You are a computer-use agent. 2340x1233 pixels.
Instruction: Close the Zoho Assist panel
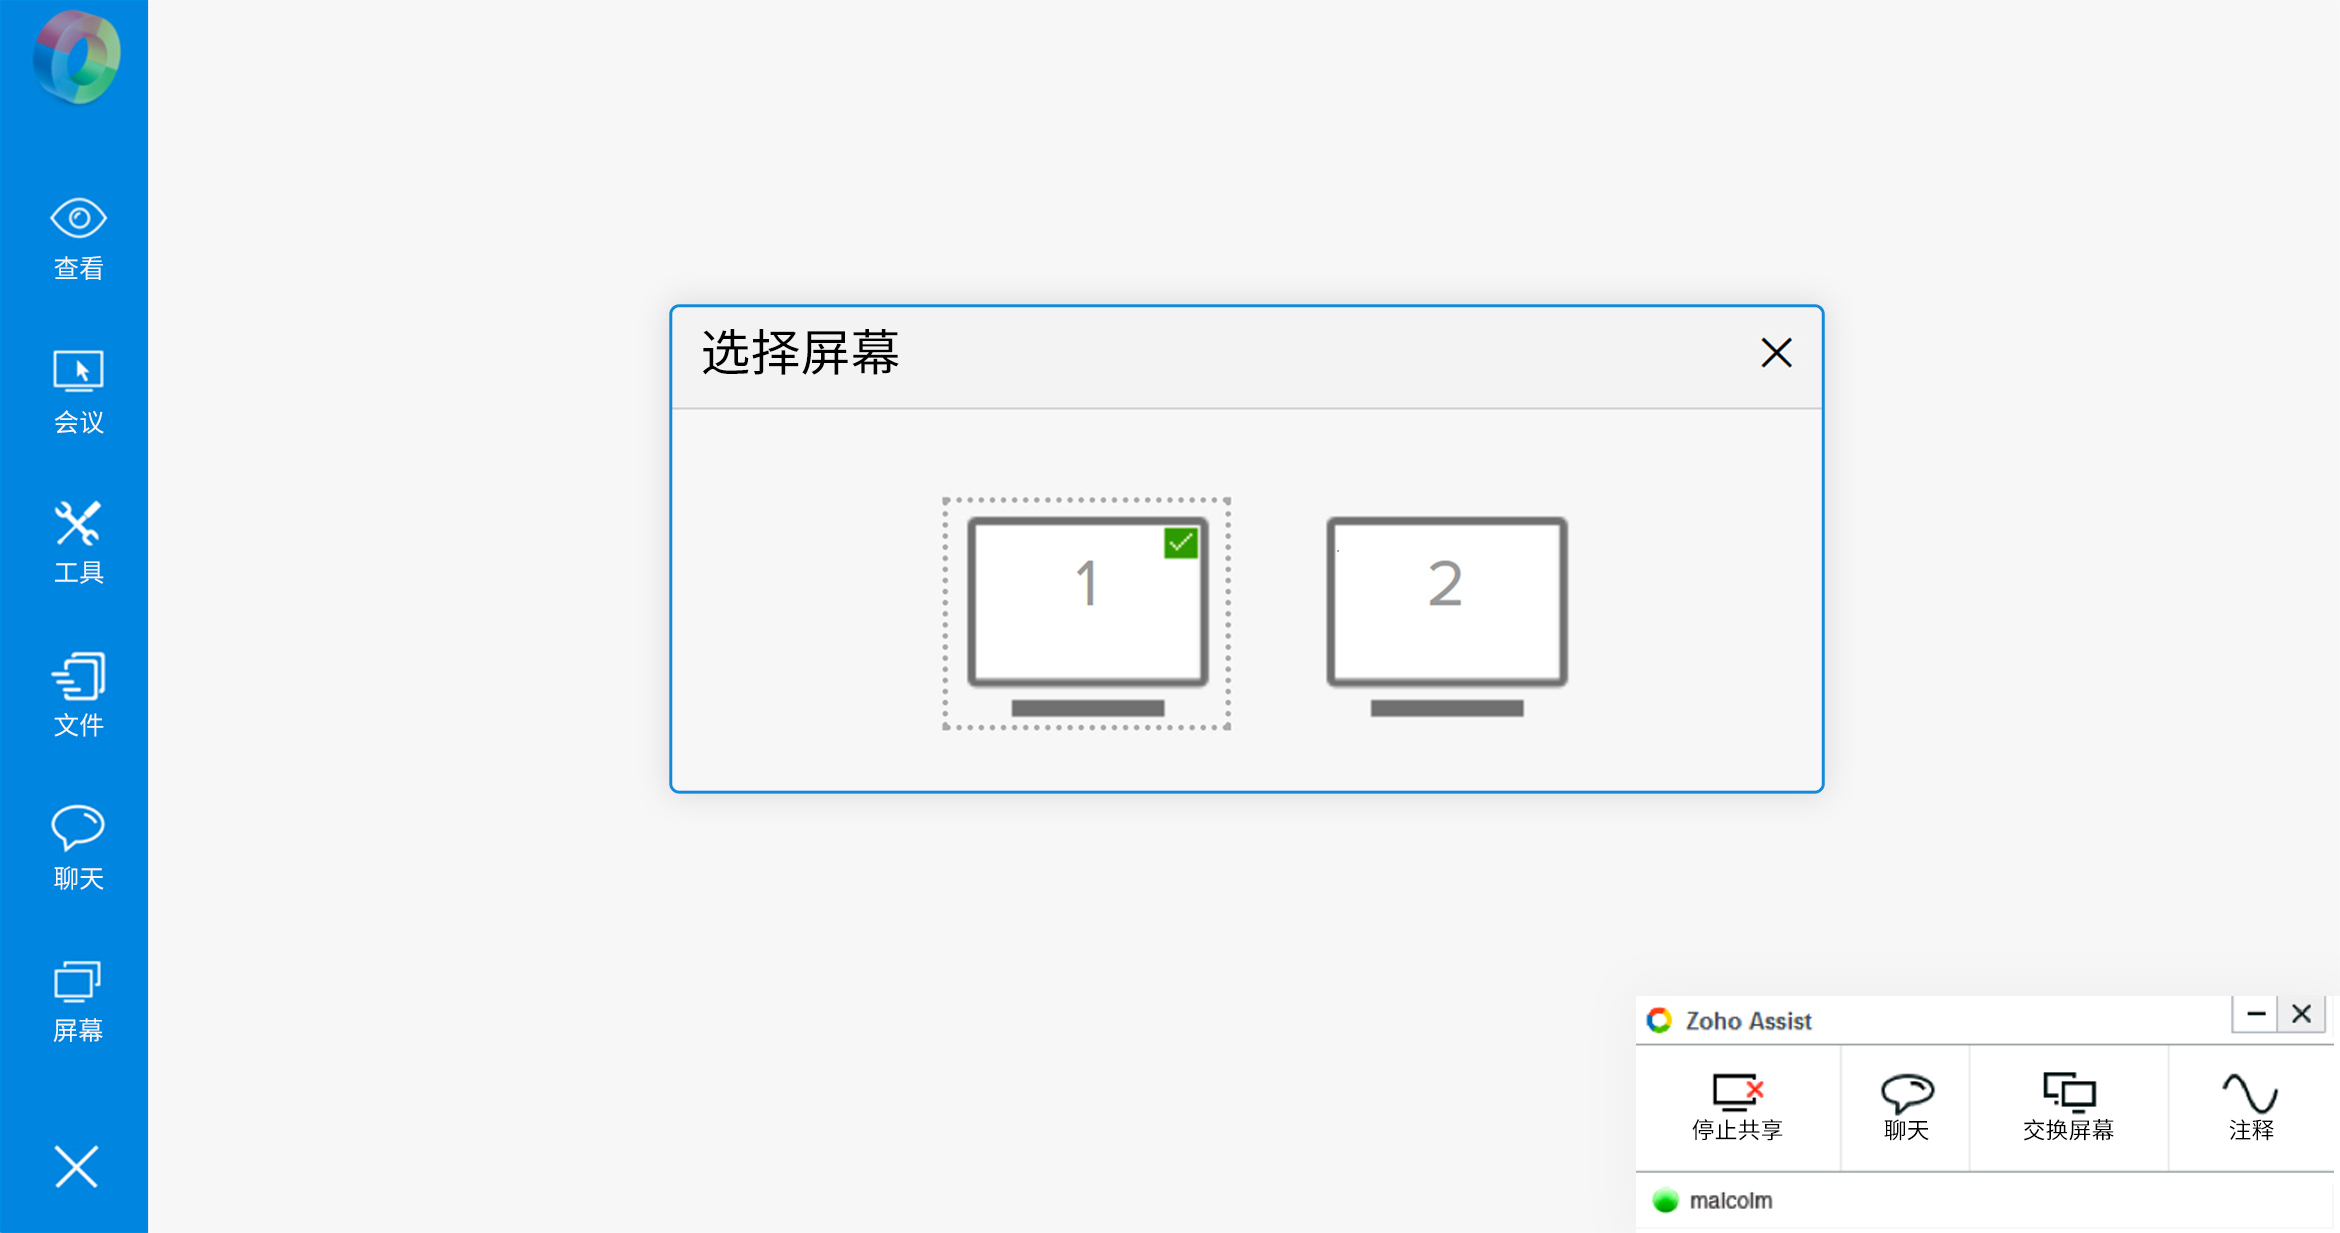coord(2301,1014)
